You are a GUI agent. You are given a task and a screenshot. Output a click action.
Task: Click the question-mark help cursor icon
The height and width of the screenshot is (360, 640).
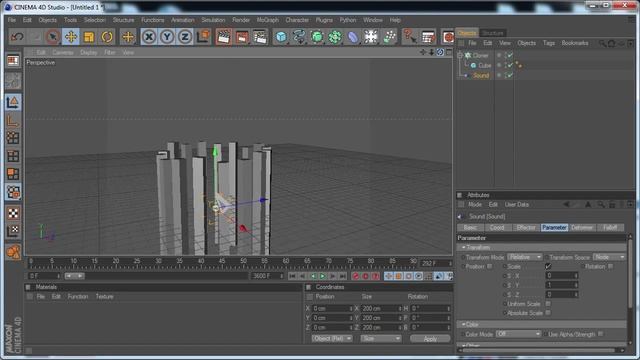point(409,37)
